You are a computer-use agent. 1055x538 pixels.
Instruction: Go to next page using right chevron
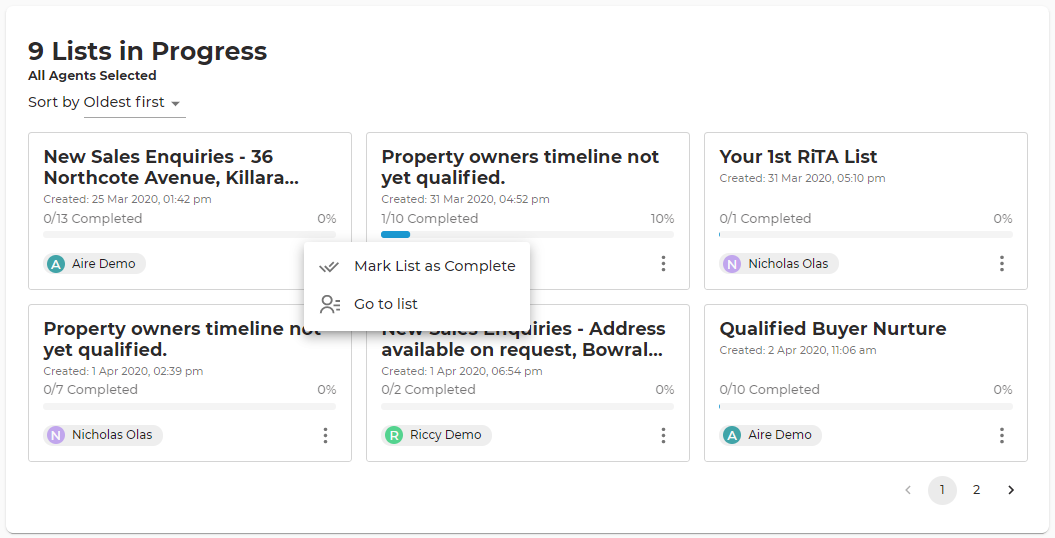click(1011, 490)
